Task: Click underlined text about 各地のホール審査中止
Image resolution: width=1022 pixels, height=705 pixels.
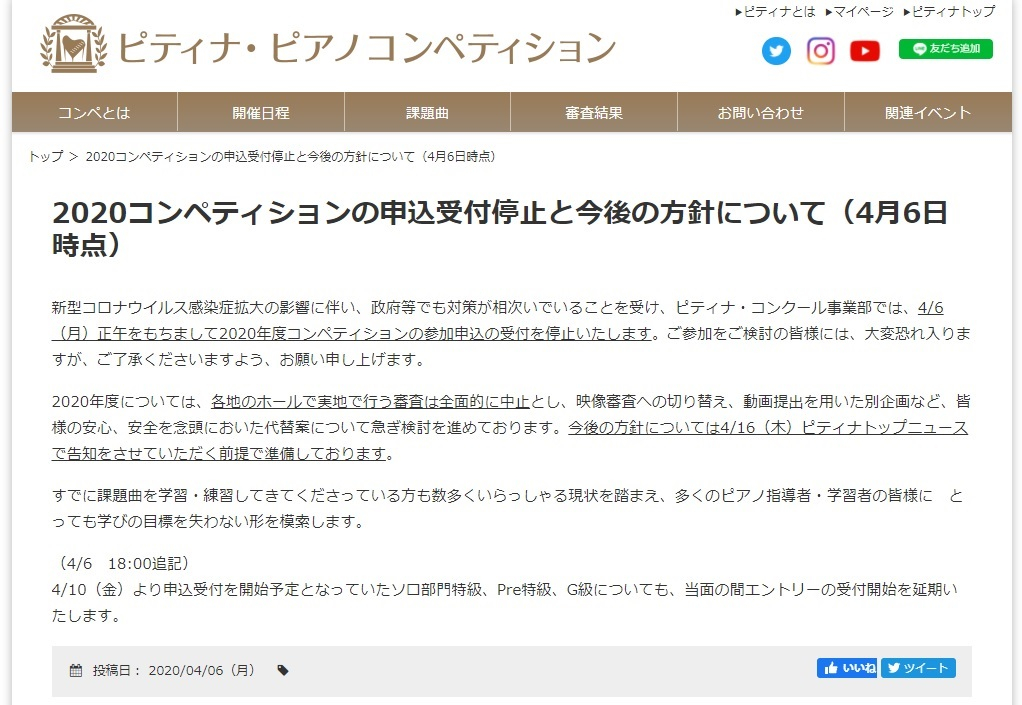Action: click(370, 401)
